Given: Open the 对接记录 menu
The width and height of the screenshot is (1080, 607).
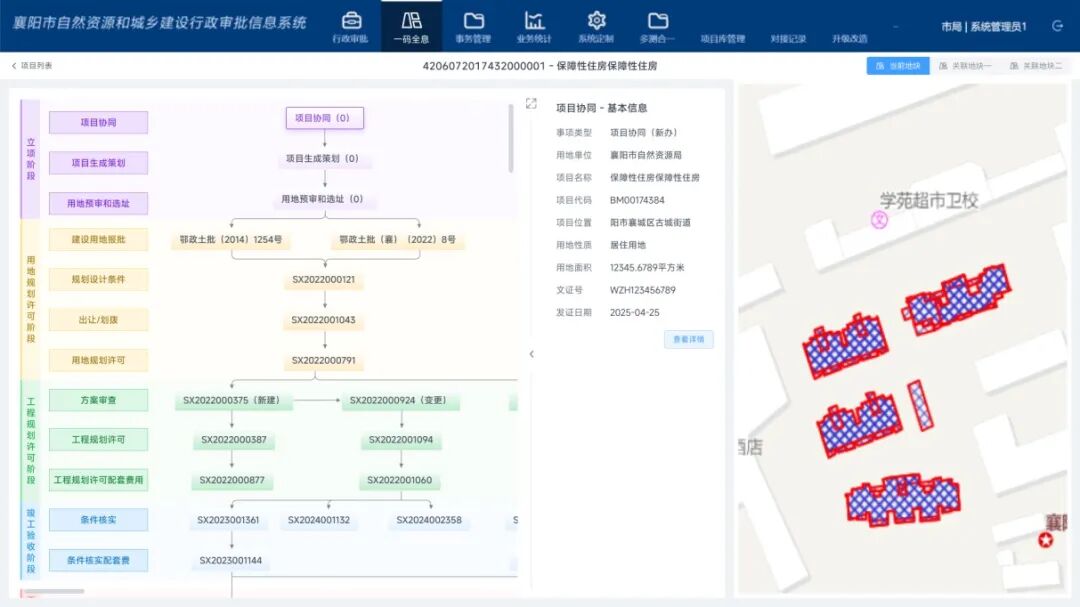Looking at the screenshot, I should point(788,39).
